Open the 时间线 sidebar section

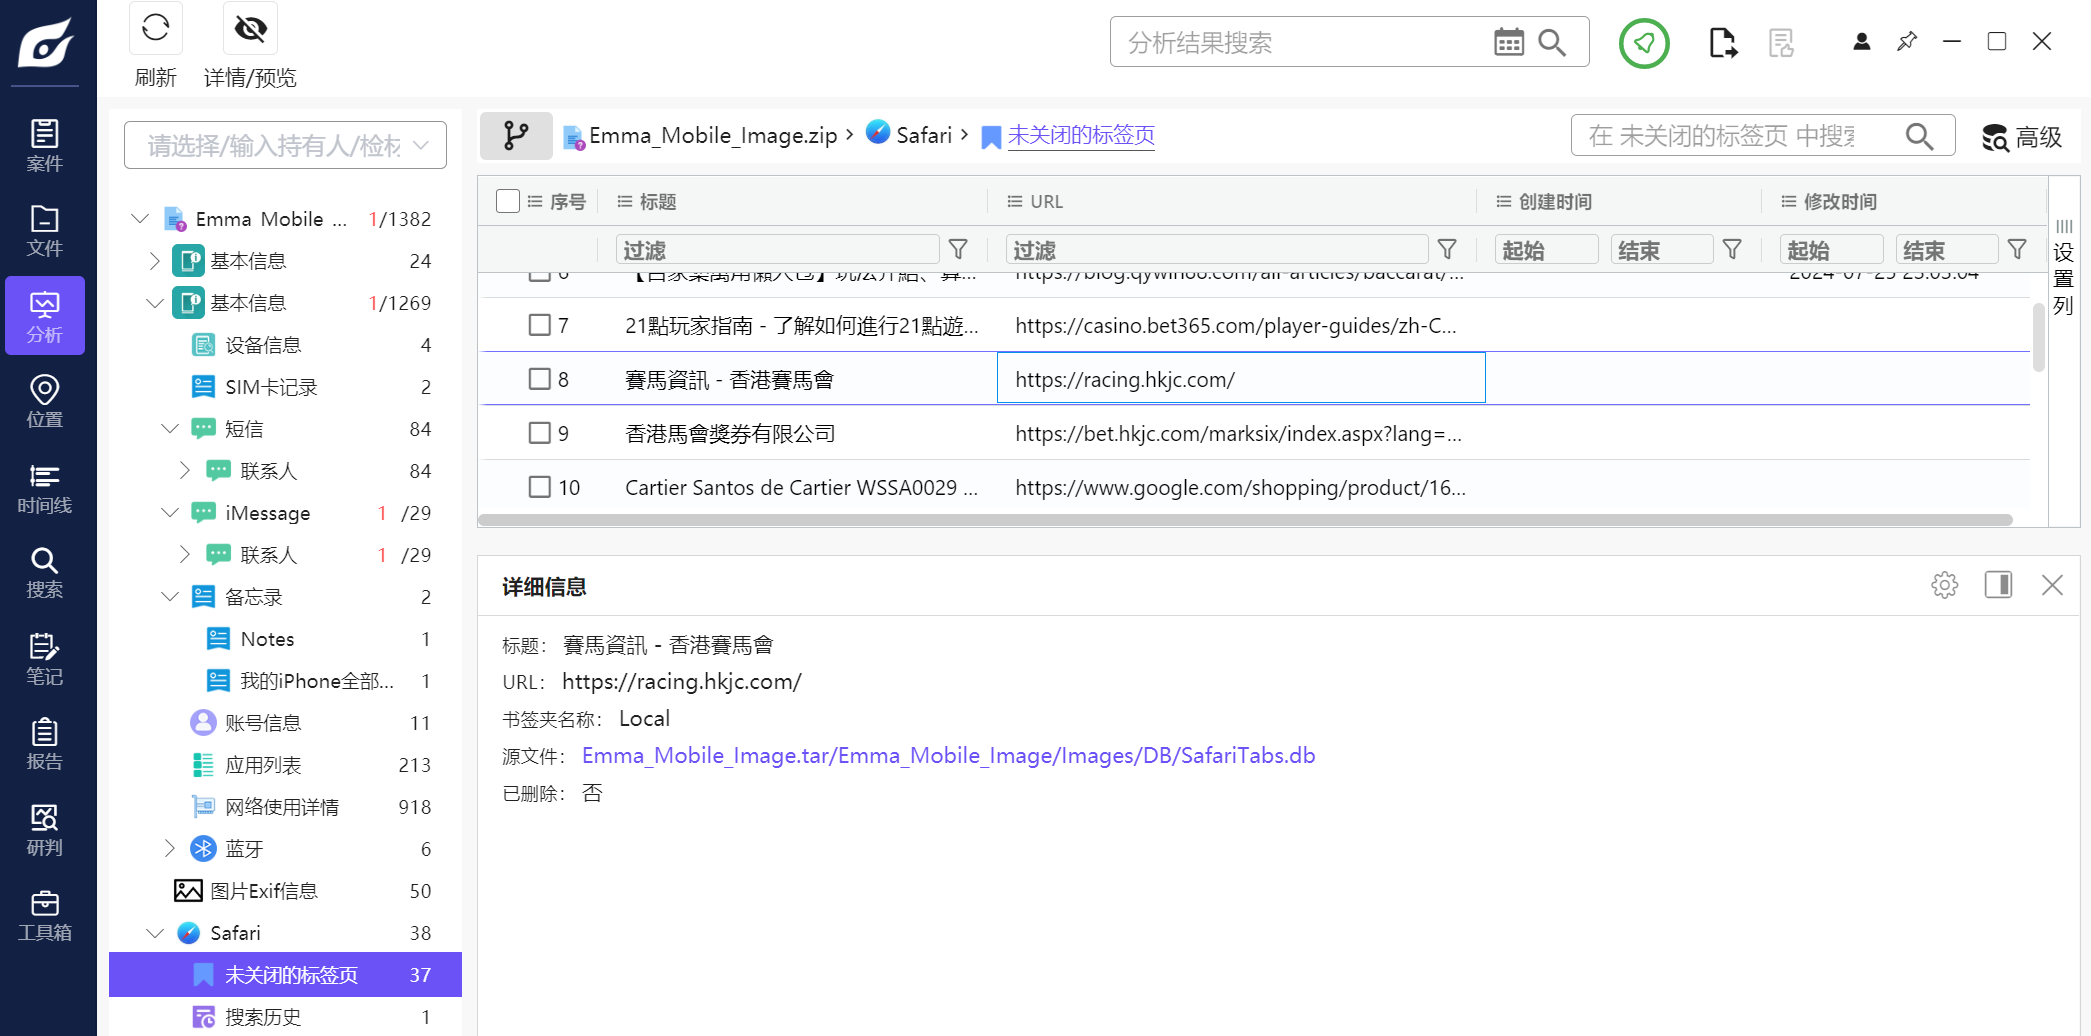click(x=45, y=488)
